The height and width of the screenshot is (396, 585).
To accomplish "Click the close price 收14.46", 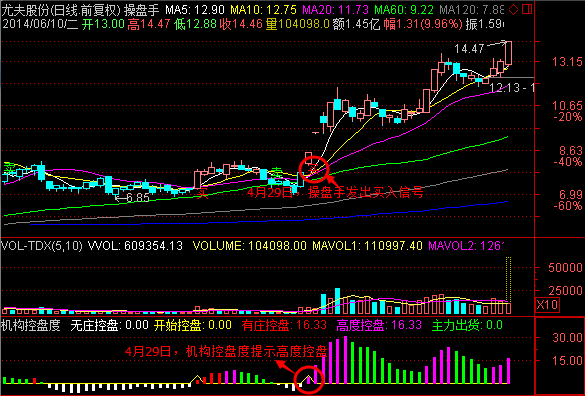I will [x=241, y=24].
